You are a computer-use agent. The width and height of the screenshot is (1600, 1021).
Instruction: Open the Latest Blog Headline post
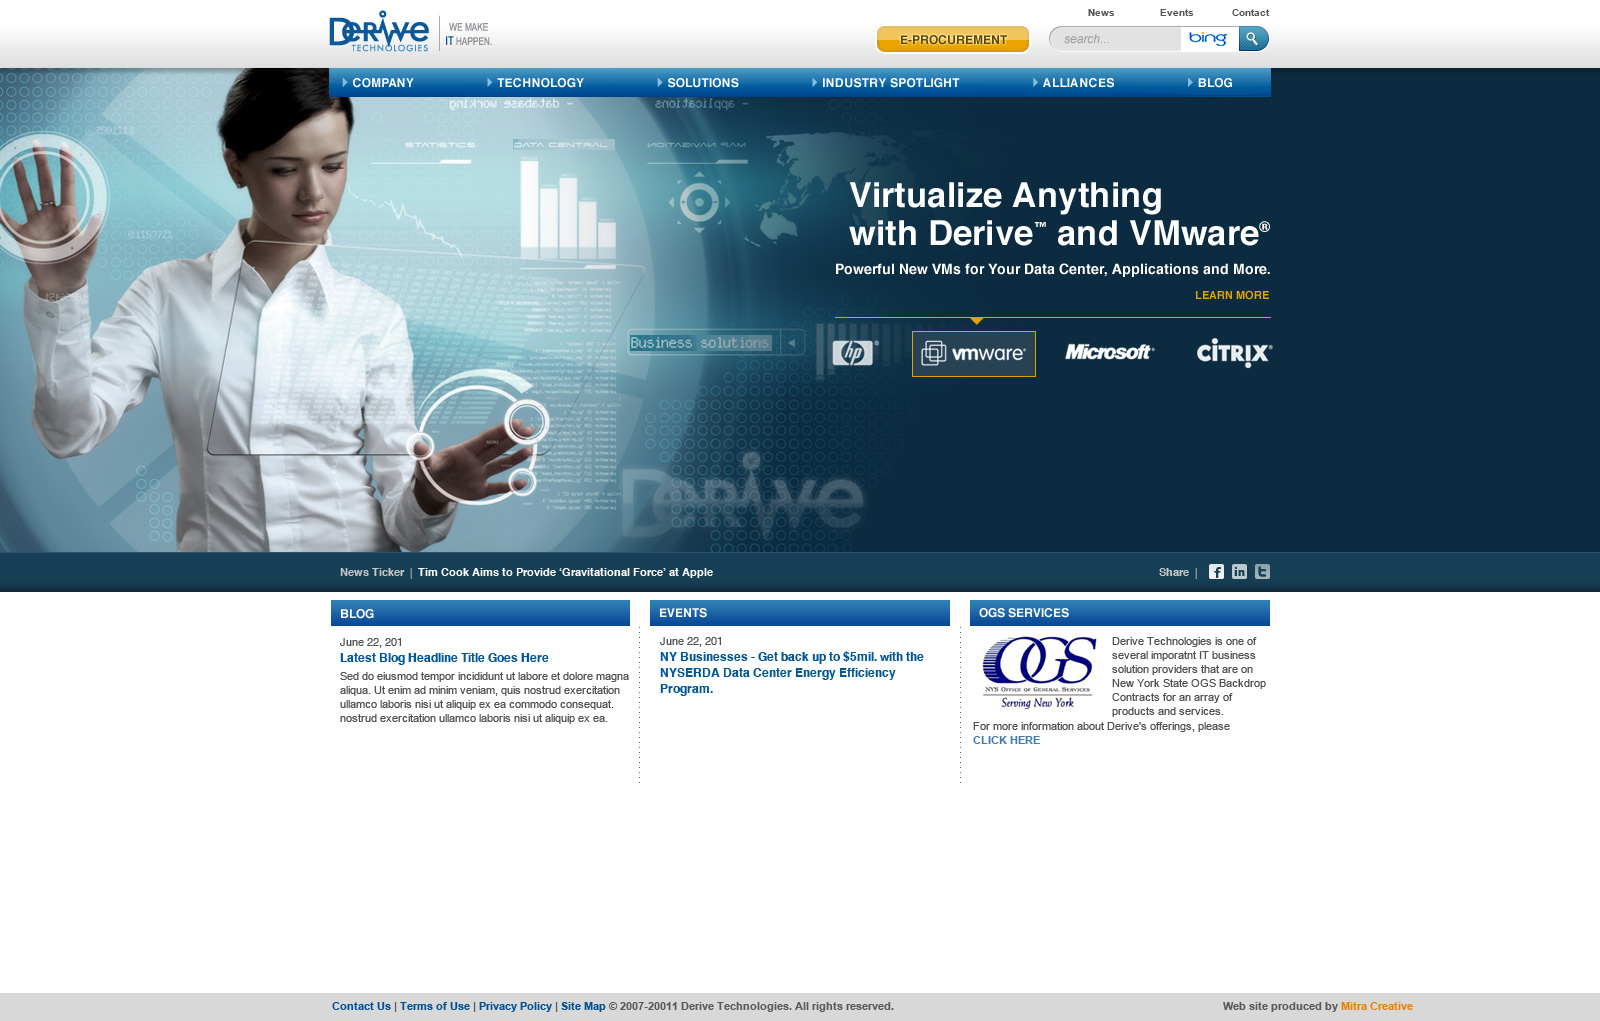point(444,658)
